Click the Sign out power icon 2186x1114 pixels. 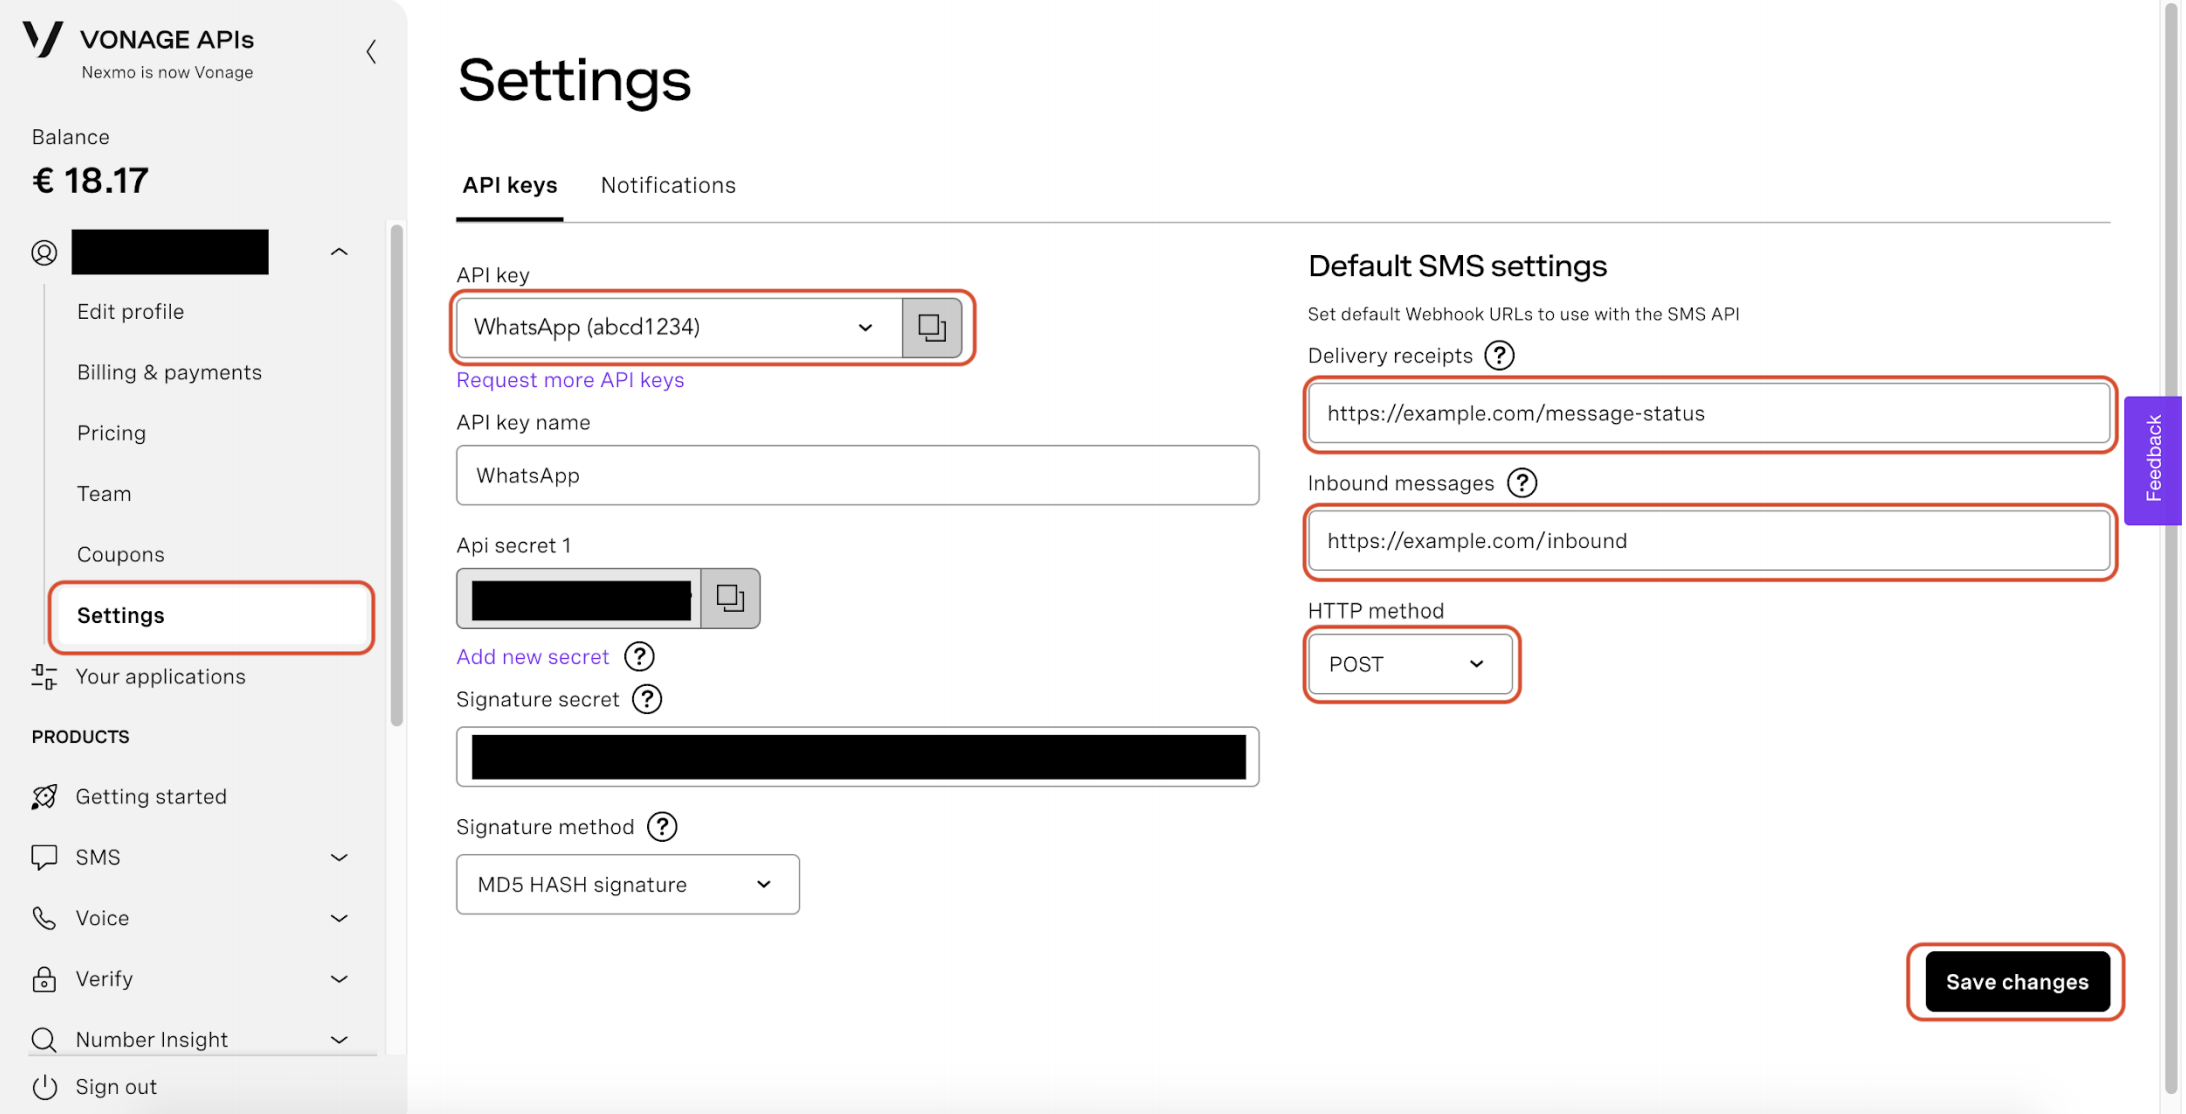(x=44, y=1087)
